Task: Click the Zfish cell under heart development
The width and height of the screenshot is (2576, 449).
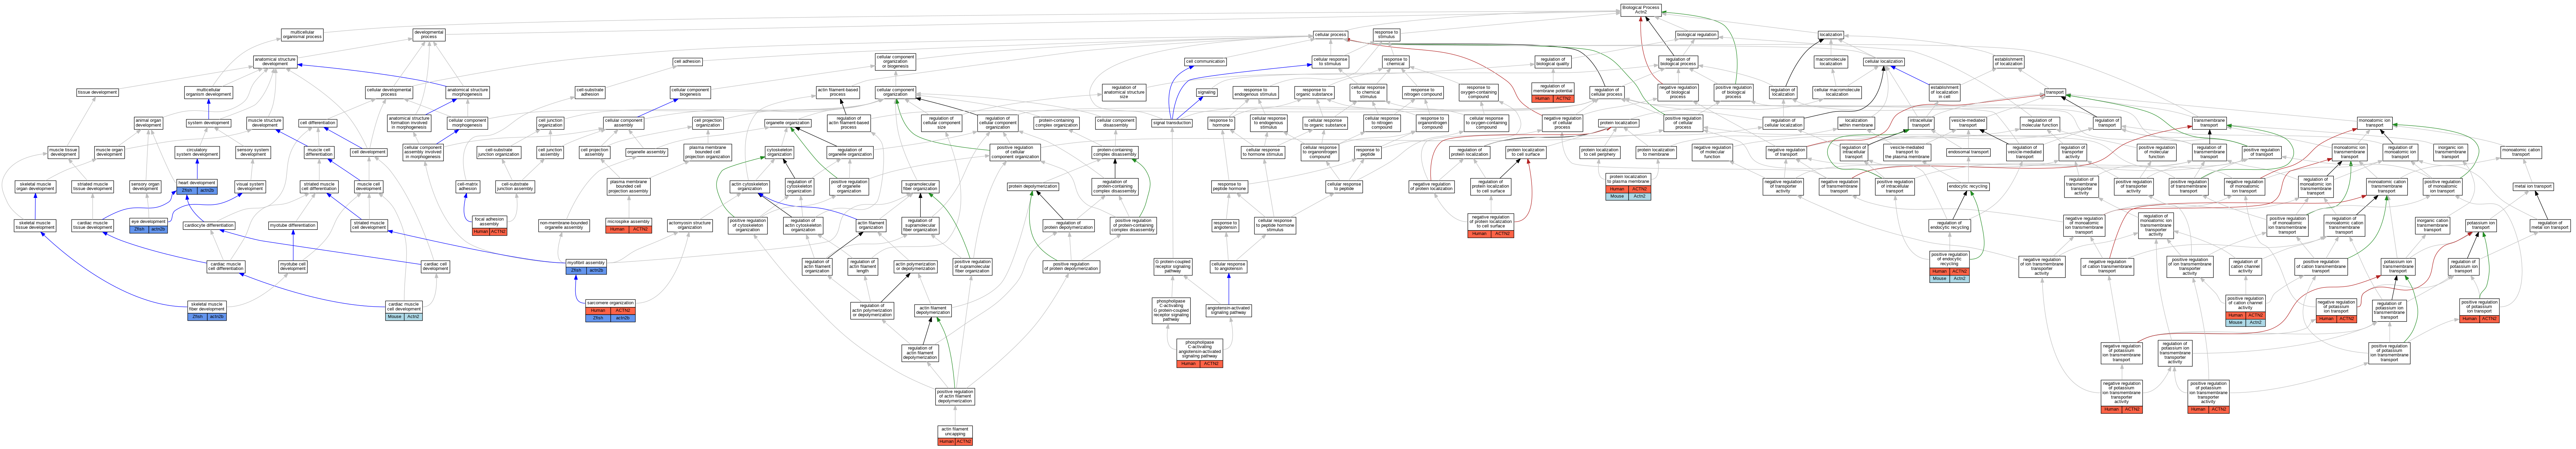Action: [187, 190]
